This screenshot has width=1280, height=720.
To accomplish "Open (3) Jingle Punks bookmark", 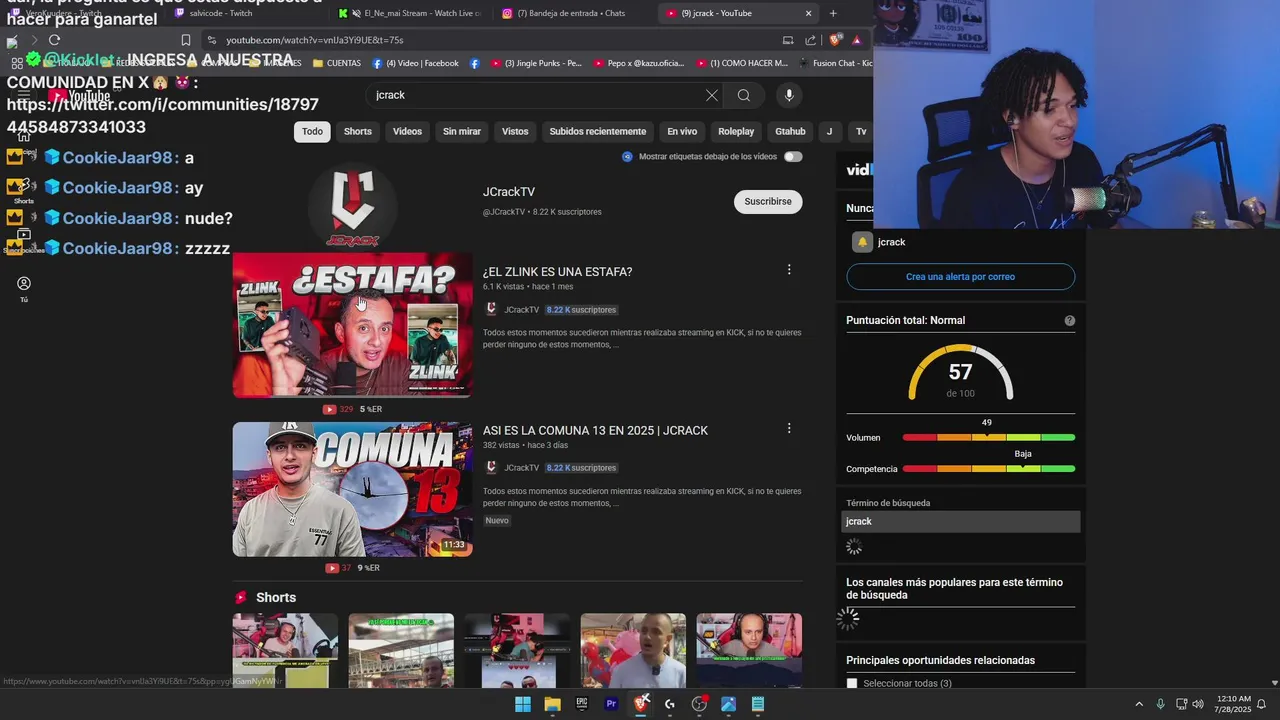I will (534, 63).
